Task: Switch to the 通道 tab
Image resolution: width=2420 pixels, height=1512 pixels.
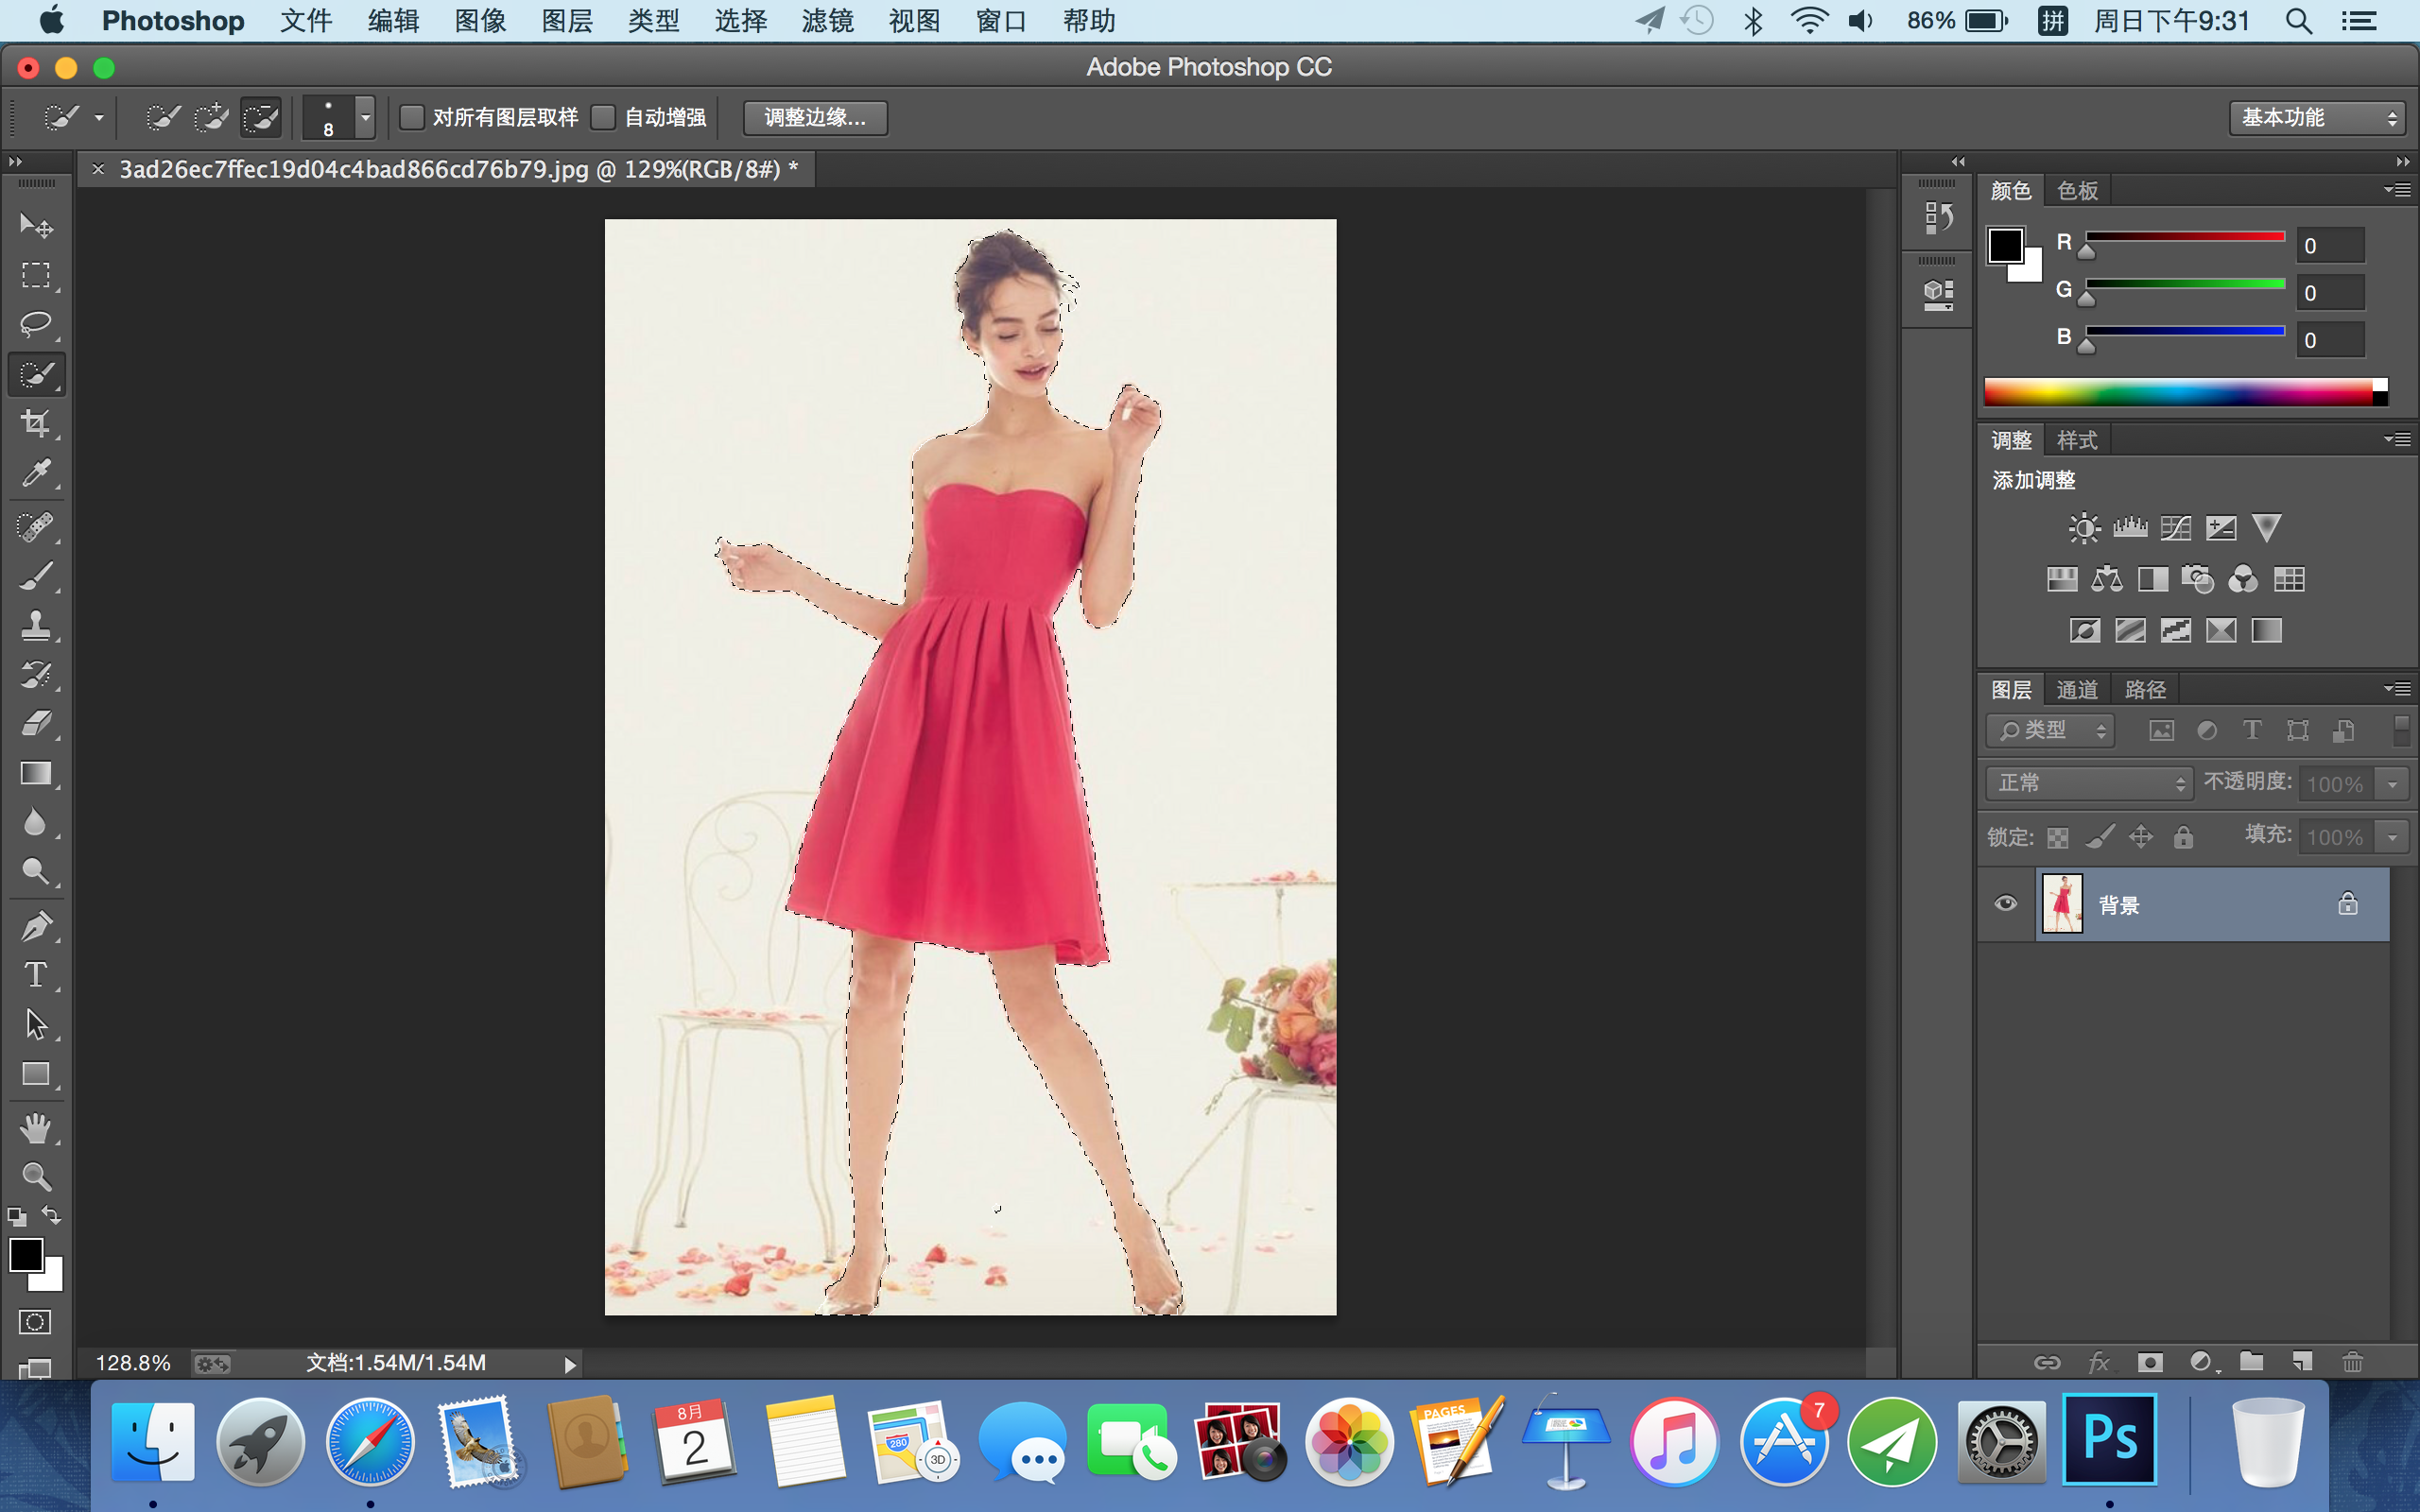Action: click(2077, 690)
